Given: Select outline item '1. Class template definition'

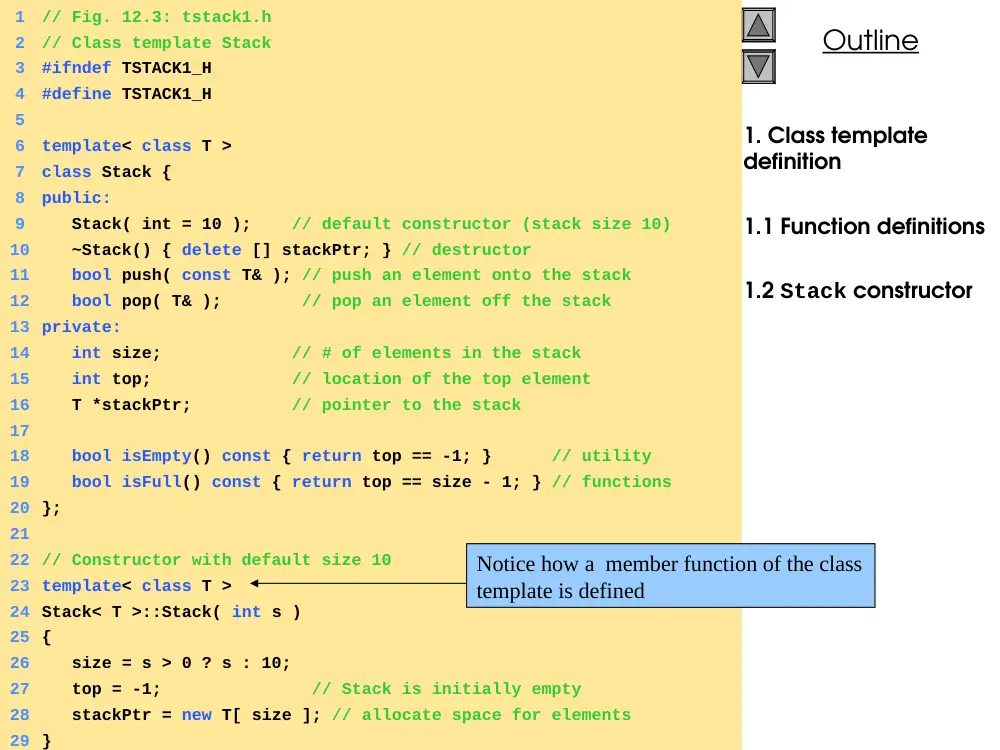Looking at the screenshot, I should 835,148.
